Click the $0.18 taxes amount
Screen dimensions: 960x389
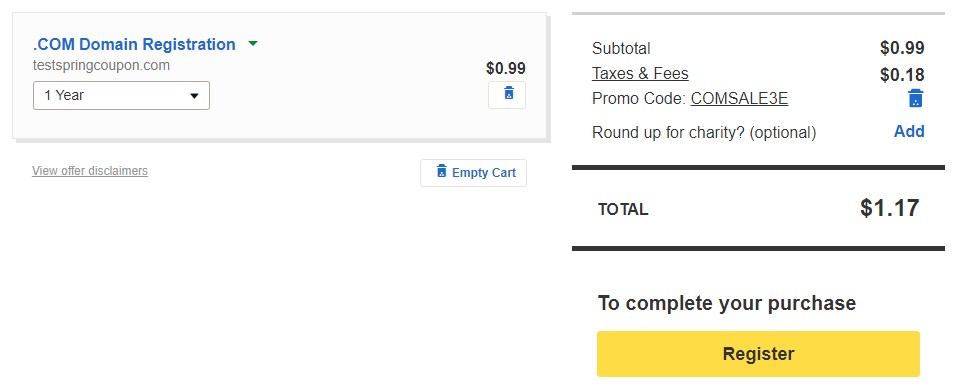[x=902, y=75]
